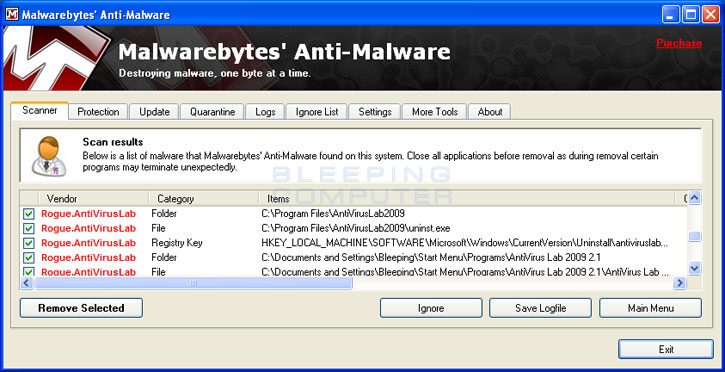The width and height of the screenshot is (725, 372).
Task: Open the About tab
Action: coord(490,112)
